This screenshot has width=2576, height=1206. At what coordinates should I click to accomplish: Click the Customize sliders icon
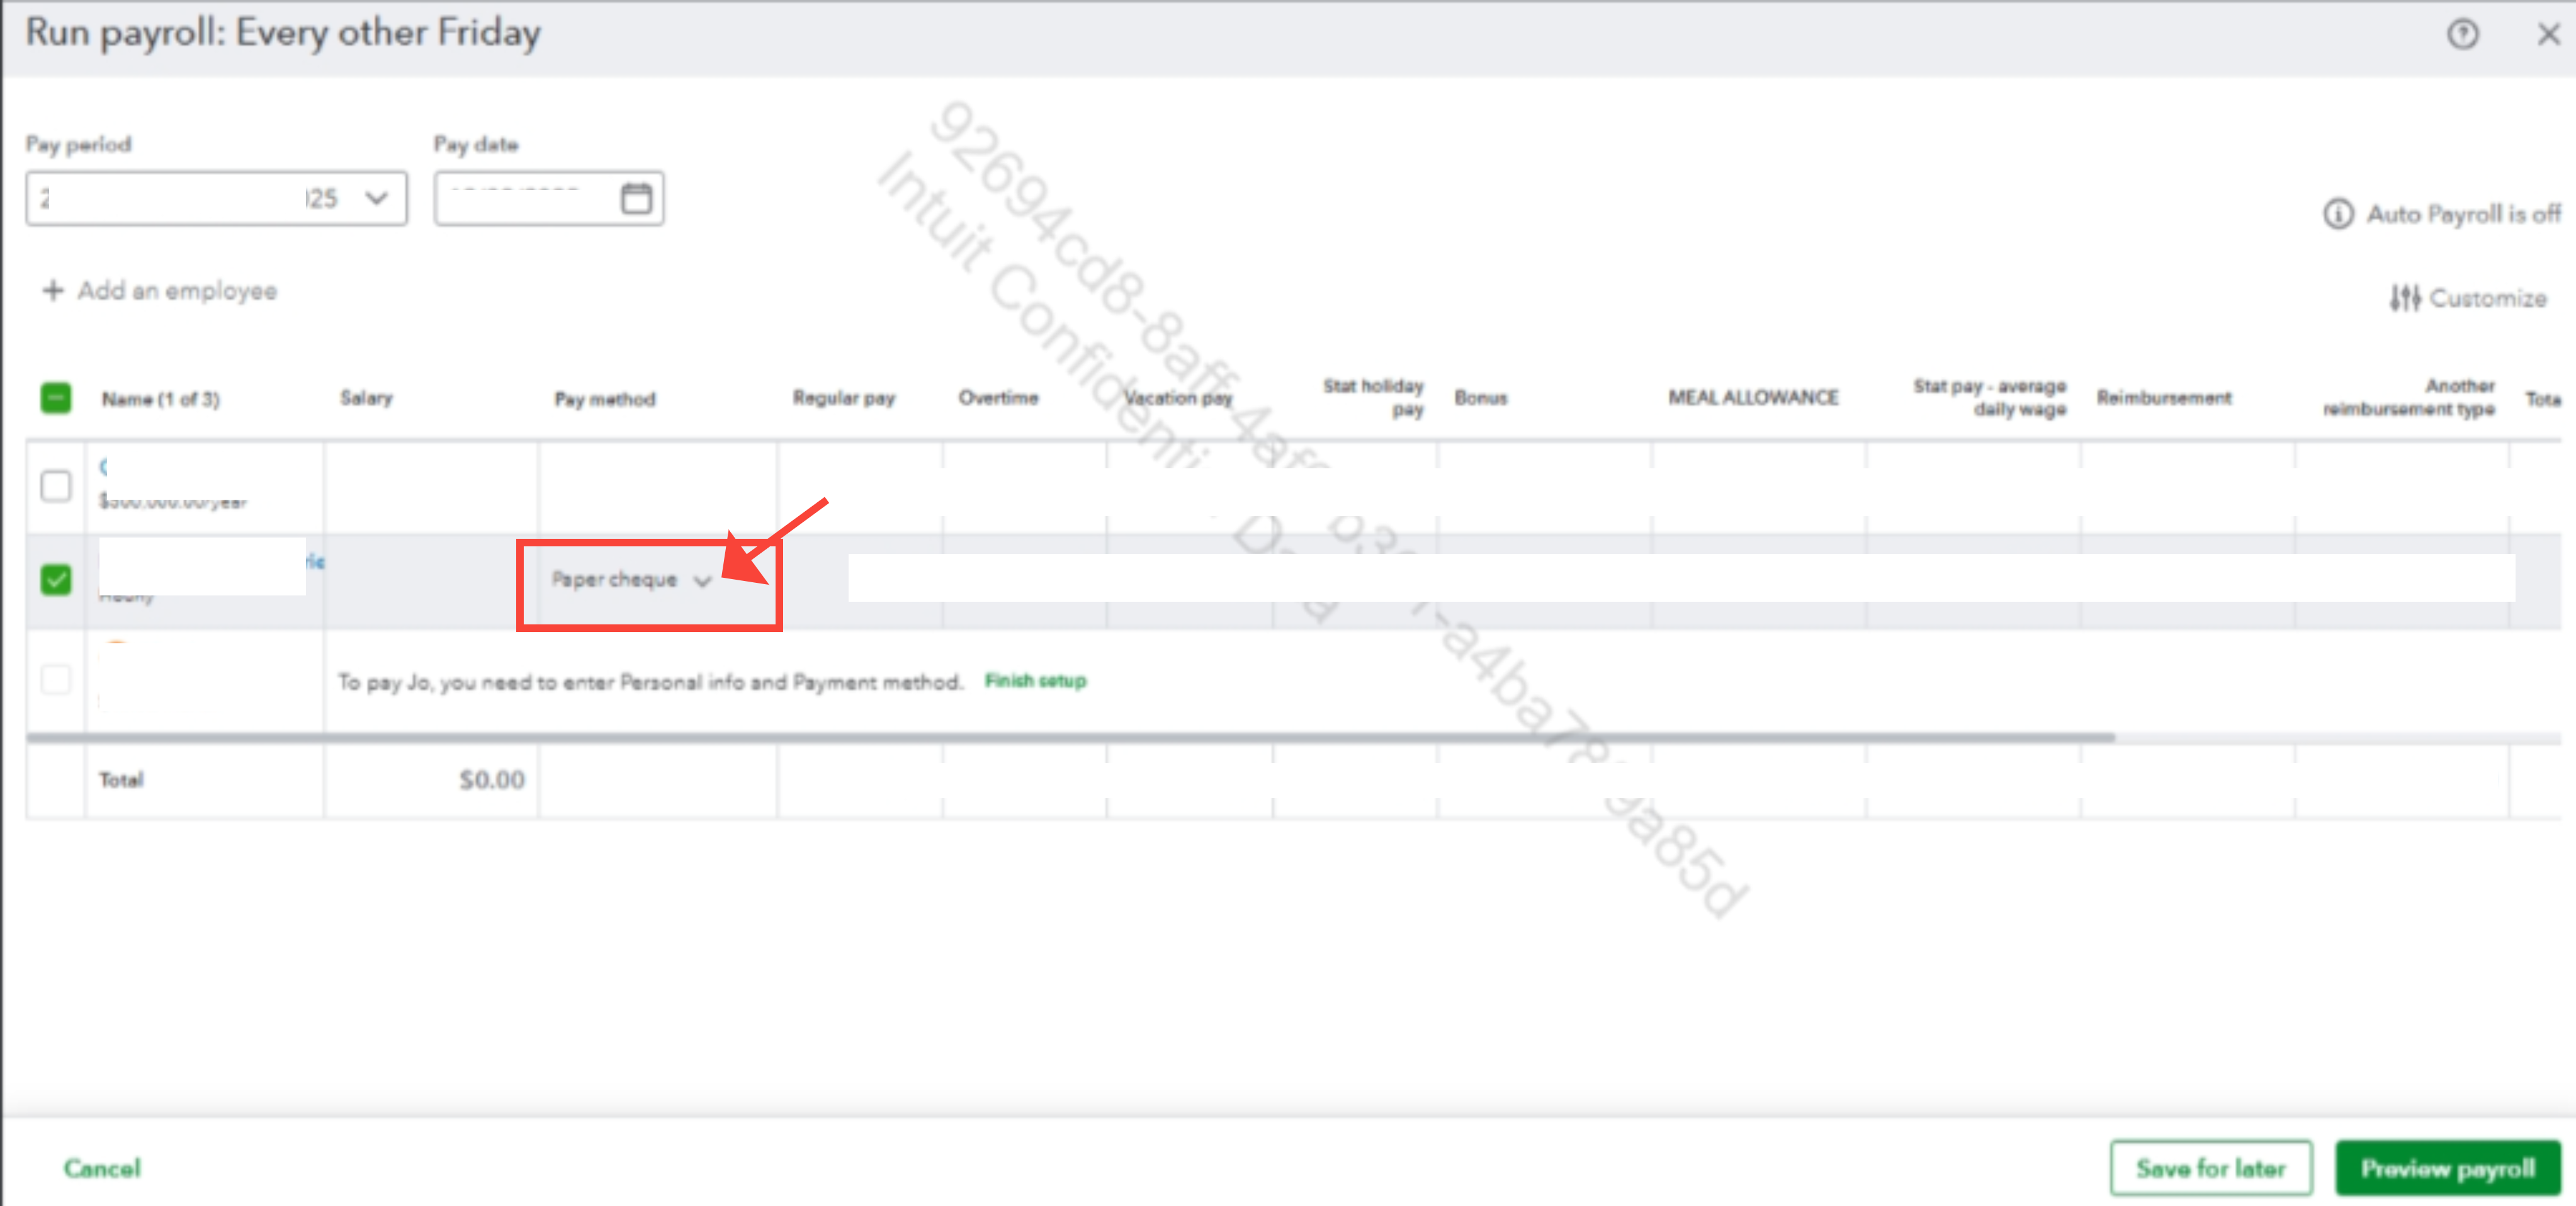(x=2405, y=298)
